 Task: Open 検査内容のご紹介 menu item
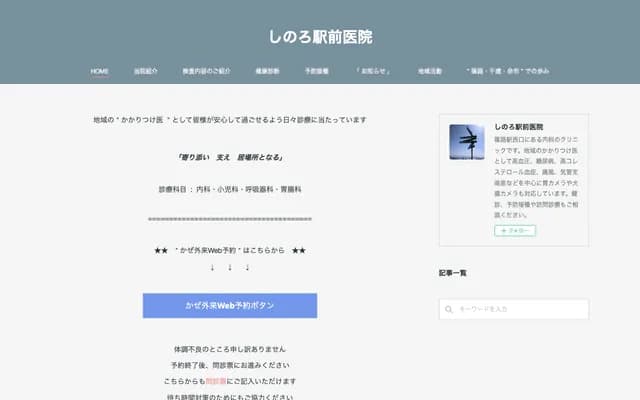click(206, 72)
